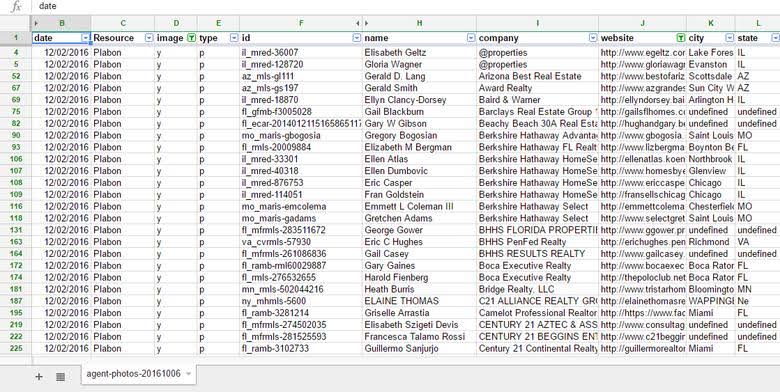780x392 pixels.
Task: Select cell Ellen Atlas
Action: tap(419, 159)
